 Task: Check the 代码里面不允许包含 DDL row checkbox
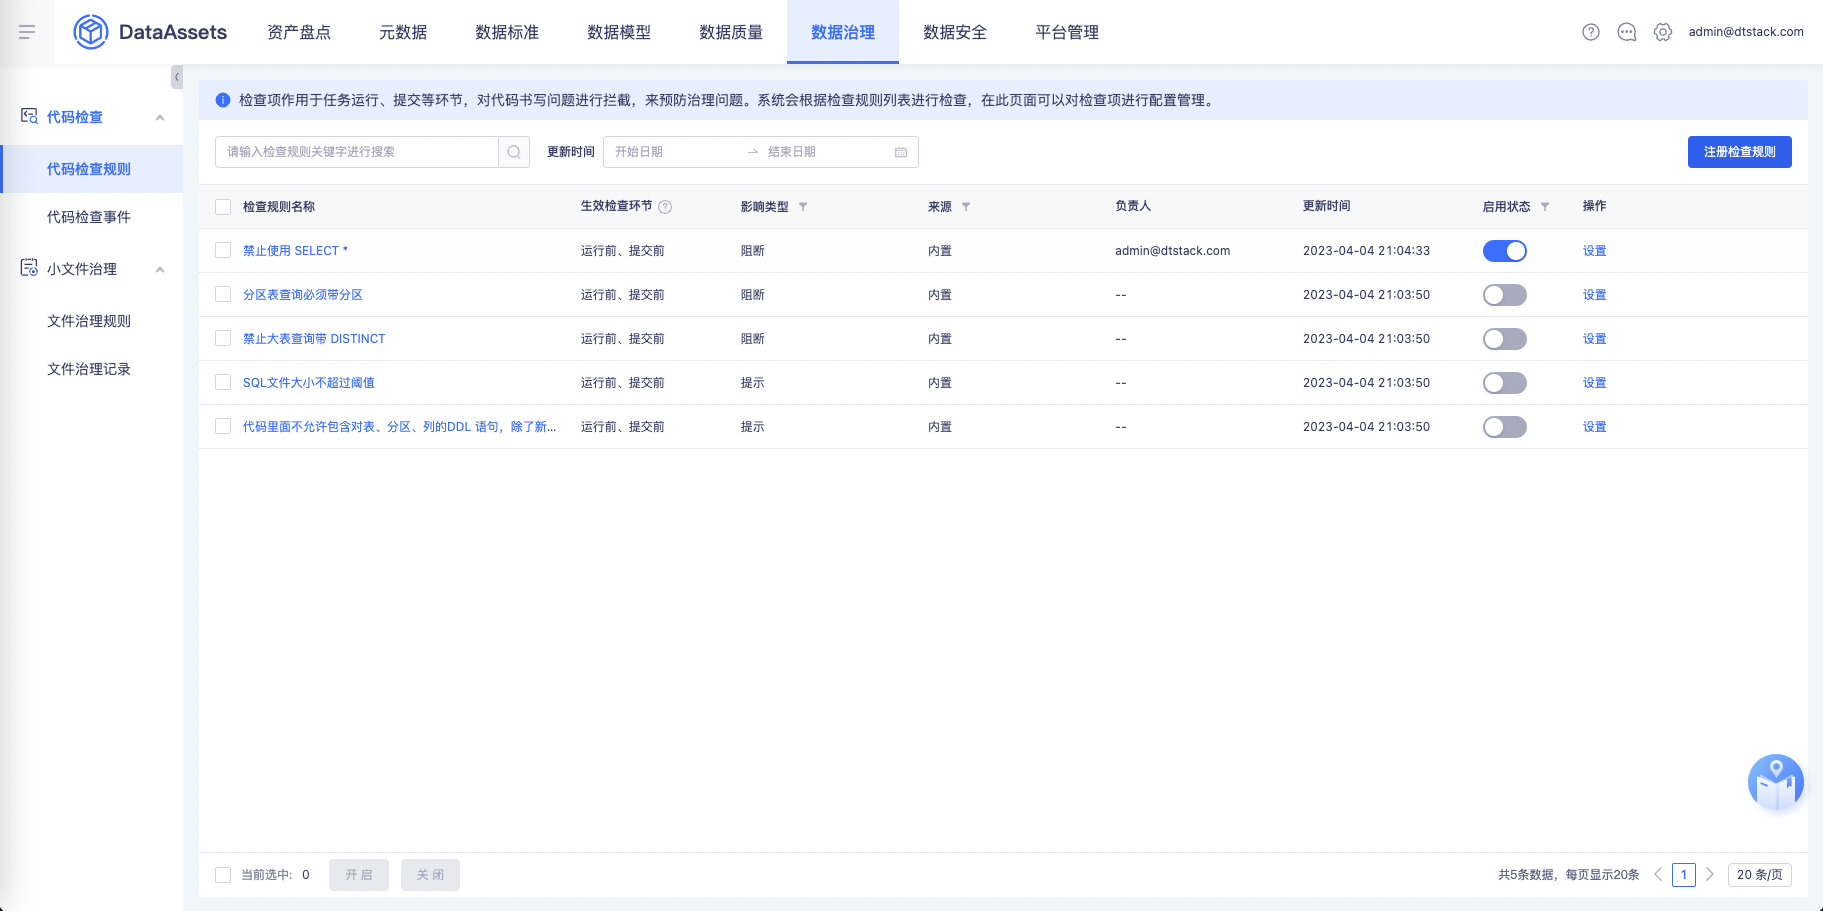point(223,426)
